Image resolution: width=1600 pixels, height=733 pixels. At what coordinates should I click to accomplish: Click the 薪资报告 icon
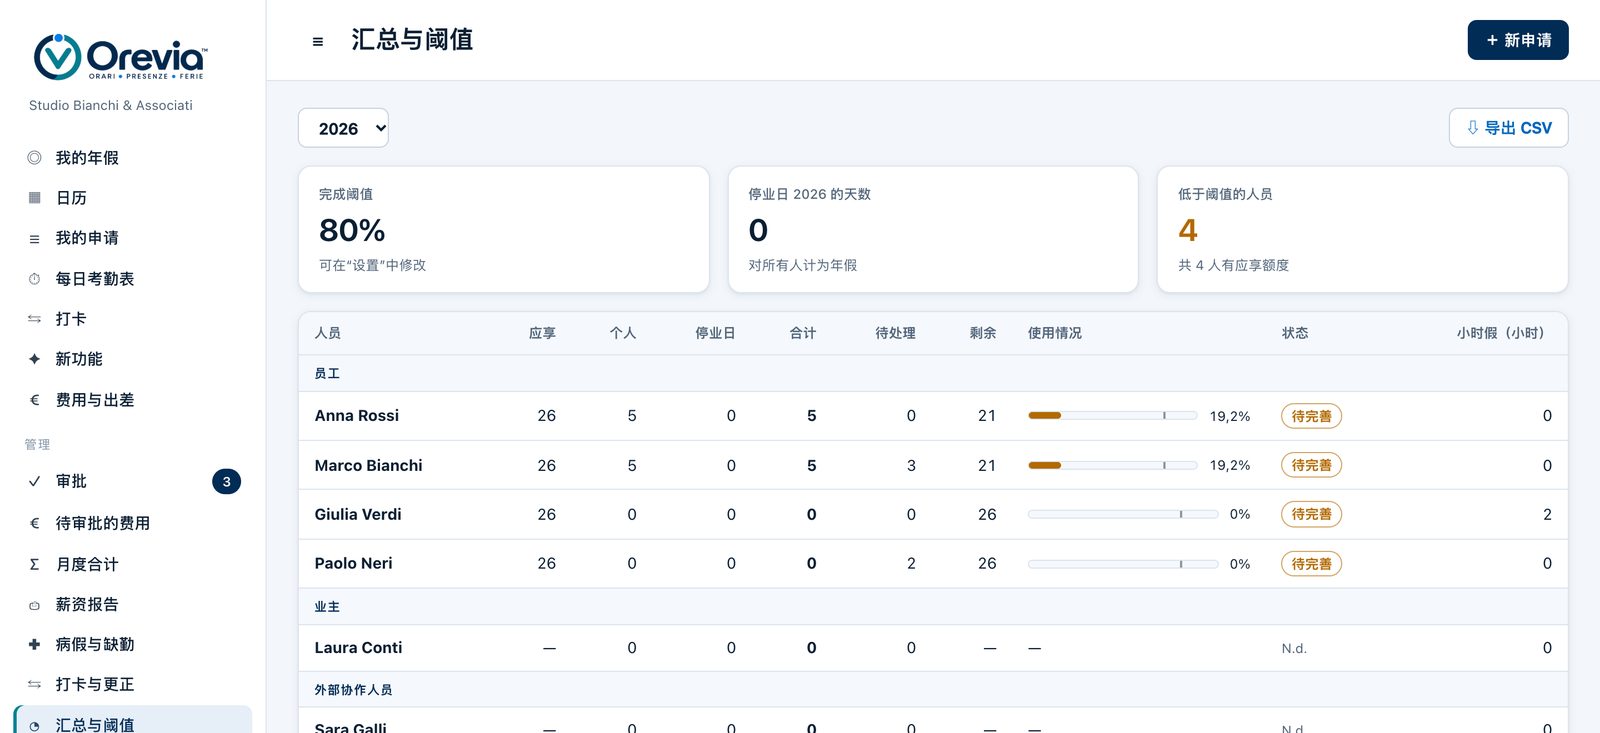tap(34, 605)
